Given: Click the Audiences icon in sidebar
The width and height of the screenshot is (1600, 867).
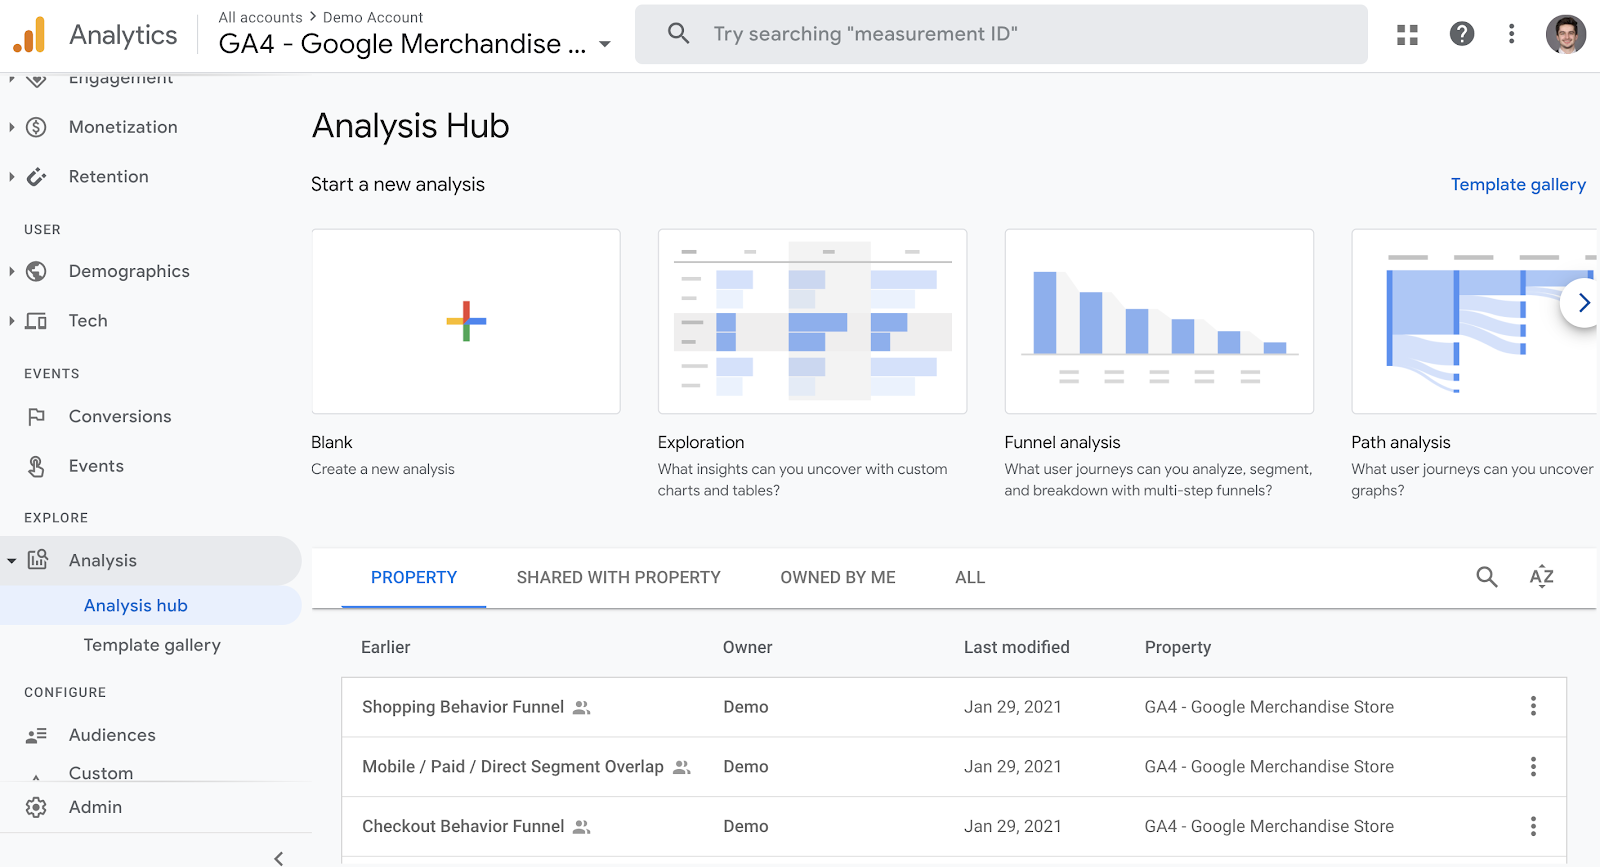Looking at the screenshot, I should [36, 735].
